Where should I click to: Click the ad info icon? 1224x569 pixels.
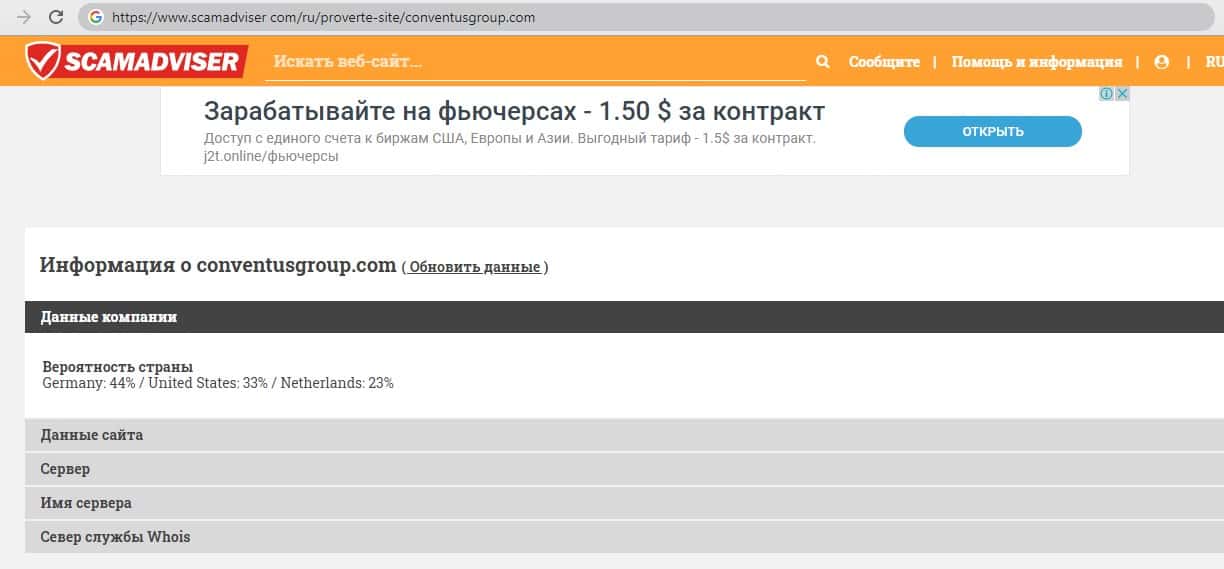(x=1107, y=94)
